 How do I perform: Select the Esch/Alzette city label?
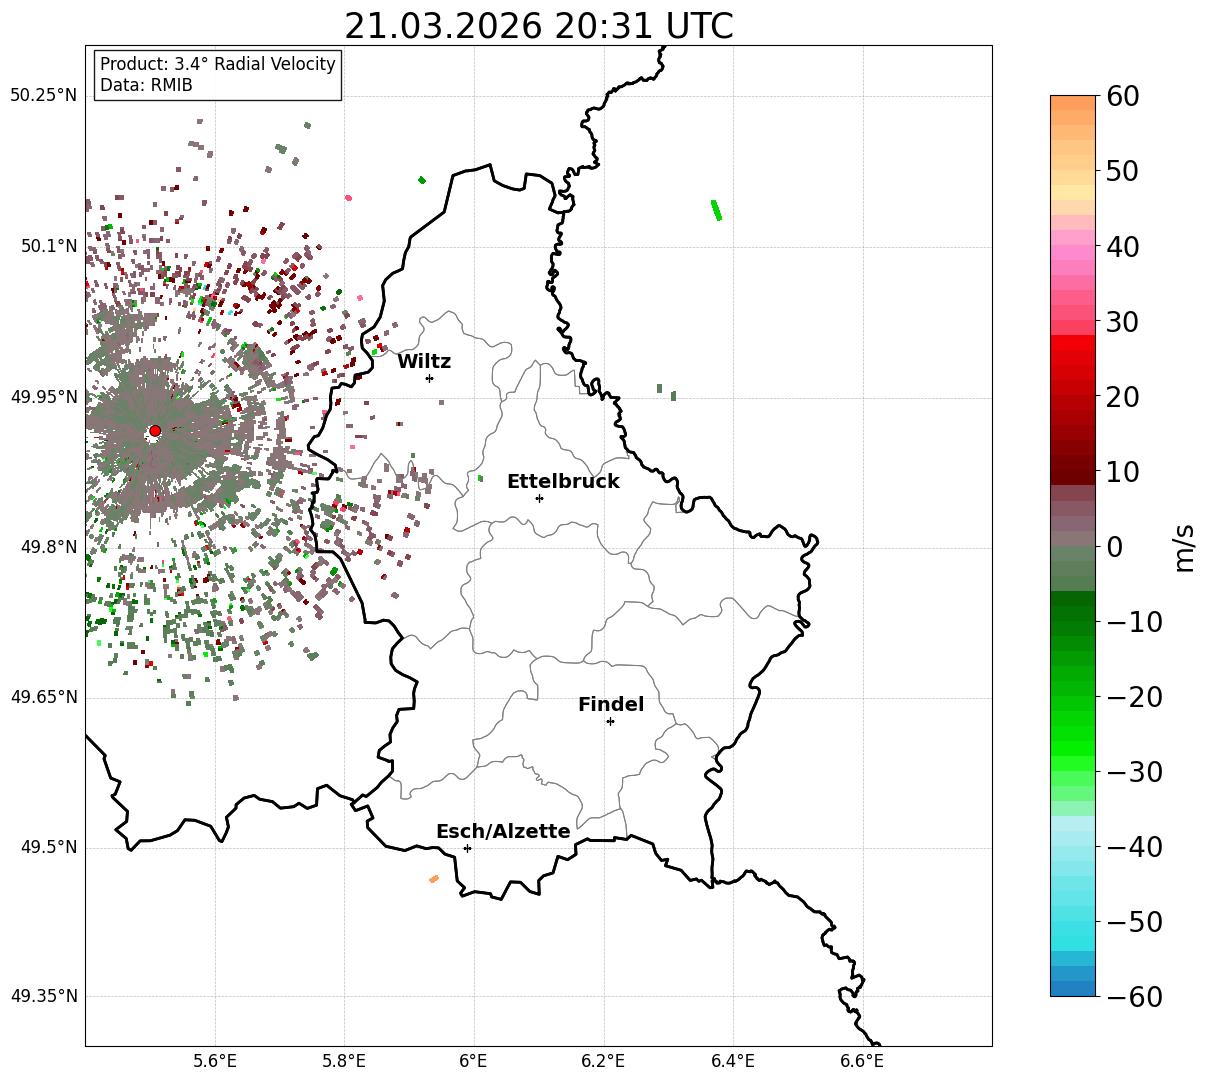tap(503, 832)
